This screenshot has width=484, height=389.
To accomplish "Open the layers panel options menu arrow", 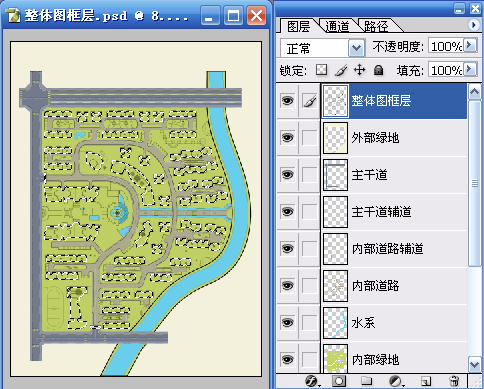I will coord(473,25).
